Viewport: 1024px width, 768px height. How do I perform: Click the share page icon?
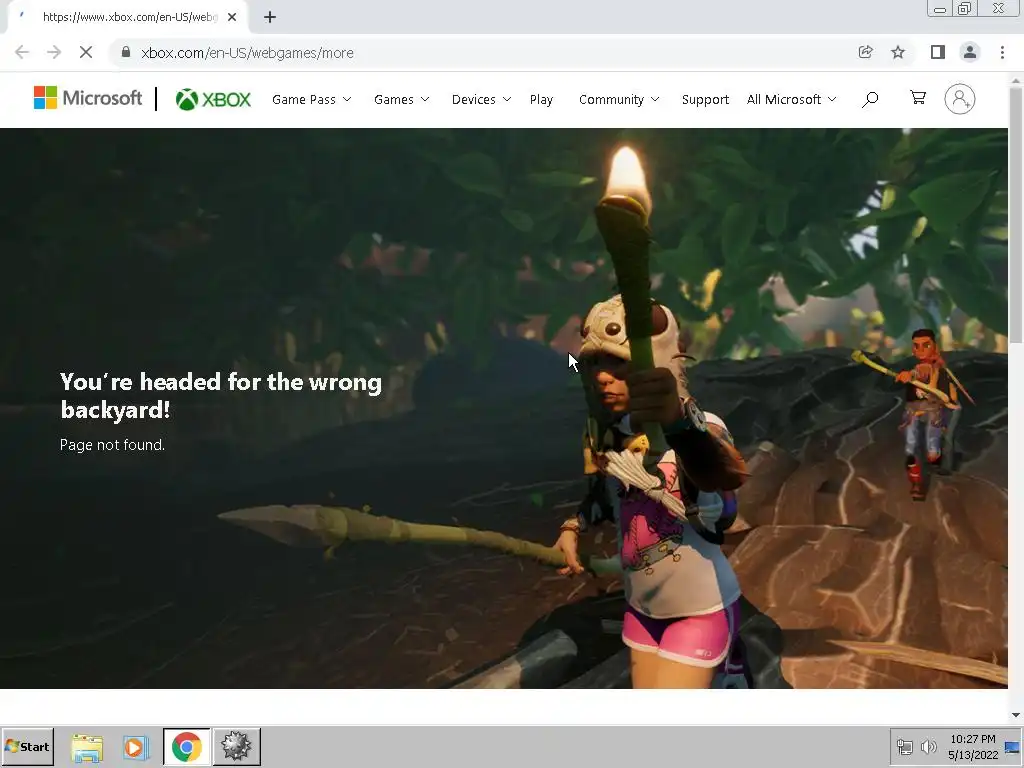pyautogui.click(x=865, y=52)
